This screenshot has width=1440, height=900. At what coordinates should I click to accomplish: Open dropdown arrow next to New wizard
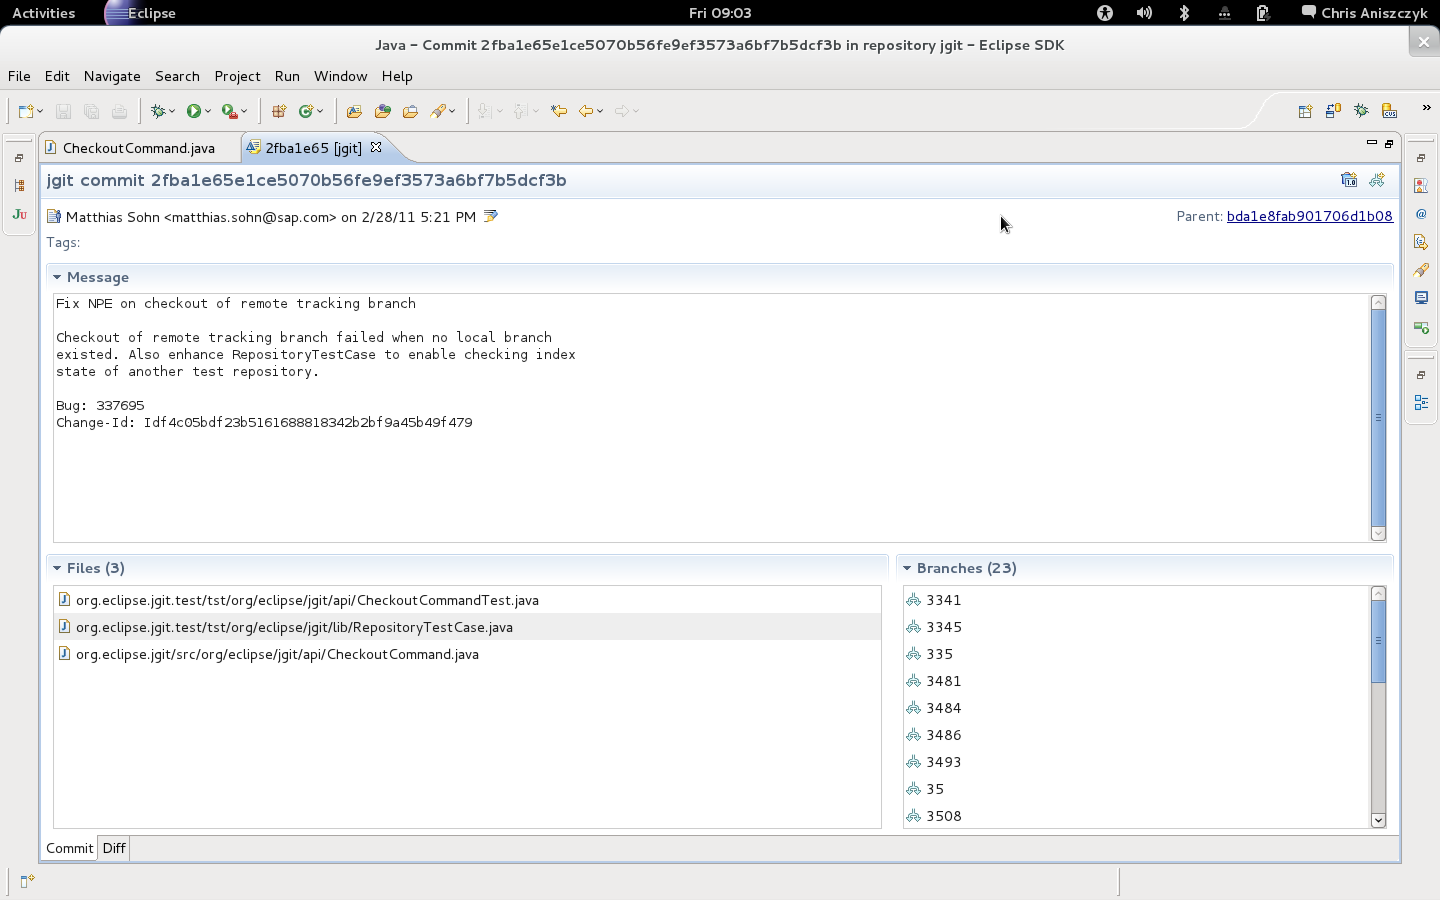[x=40, y=112]
